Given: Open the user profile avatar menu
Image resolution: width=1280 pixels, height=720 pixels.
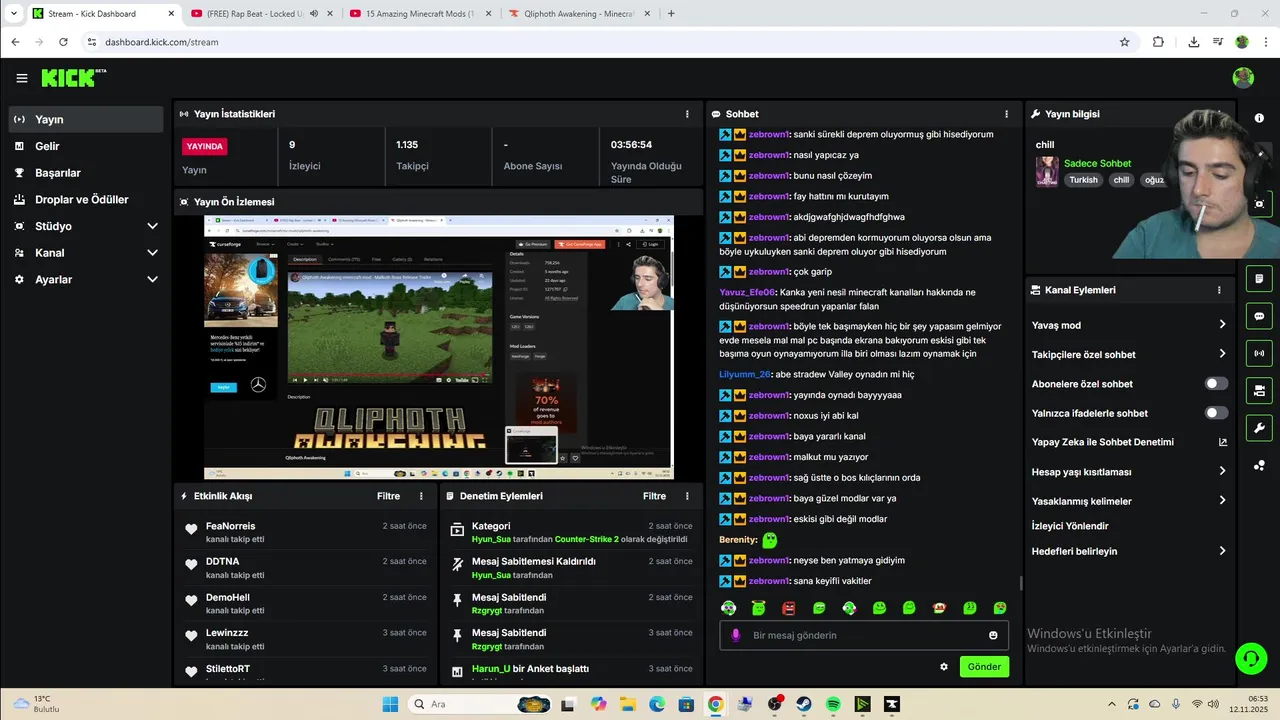Looking at the screenshot, I should click(x=1243, y=78).
